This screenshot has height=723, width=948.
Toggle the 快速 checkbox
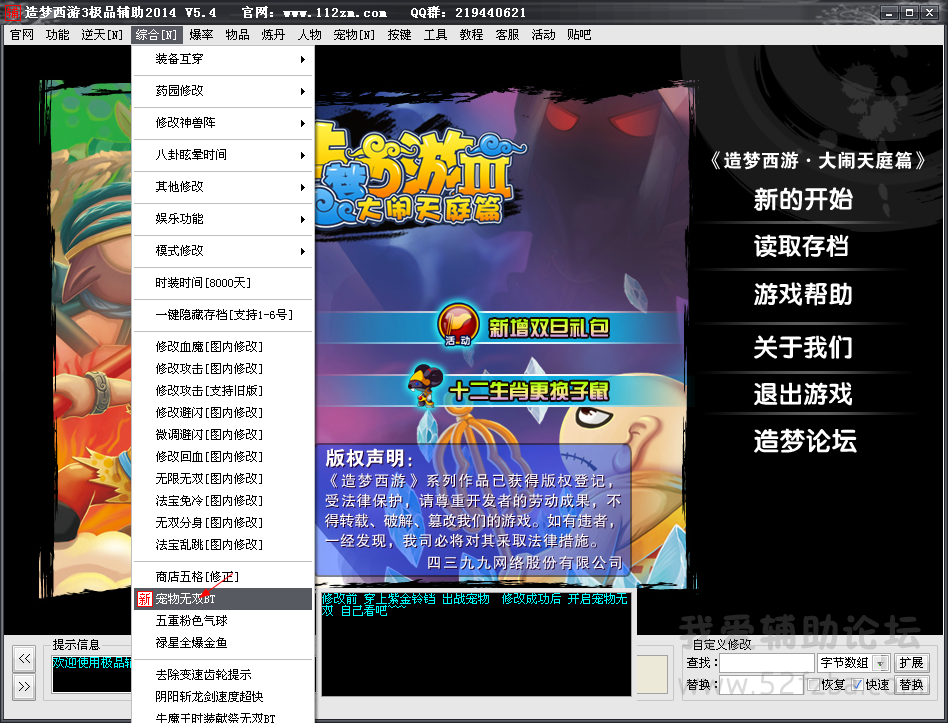click(x=859, y=685)
